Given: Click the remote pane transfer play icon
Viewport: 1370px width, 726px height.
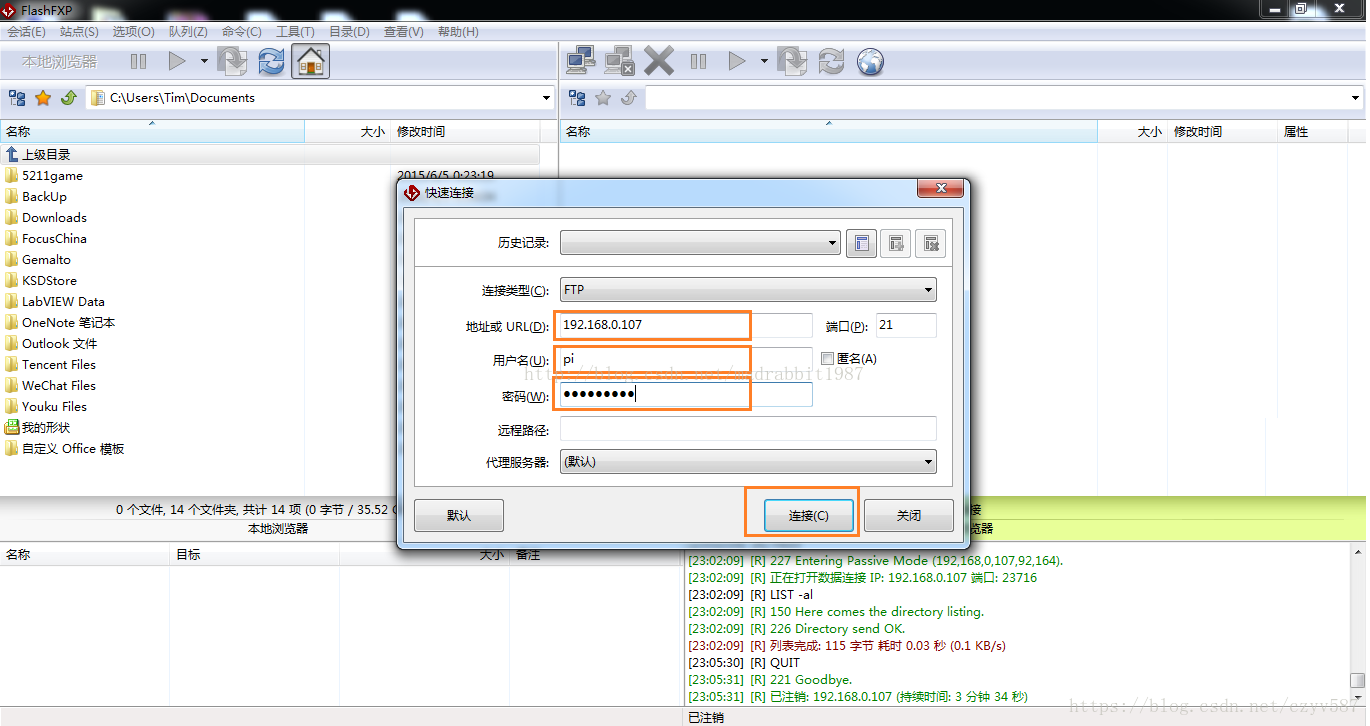Looking at the screenshot, I should point(737,62).
